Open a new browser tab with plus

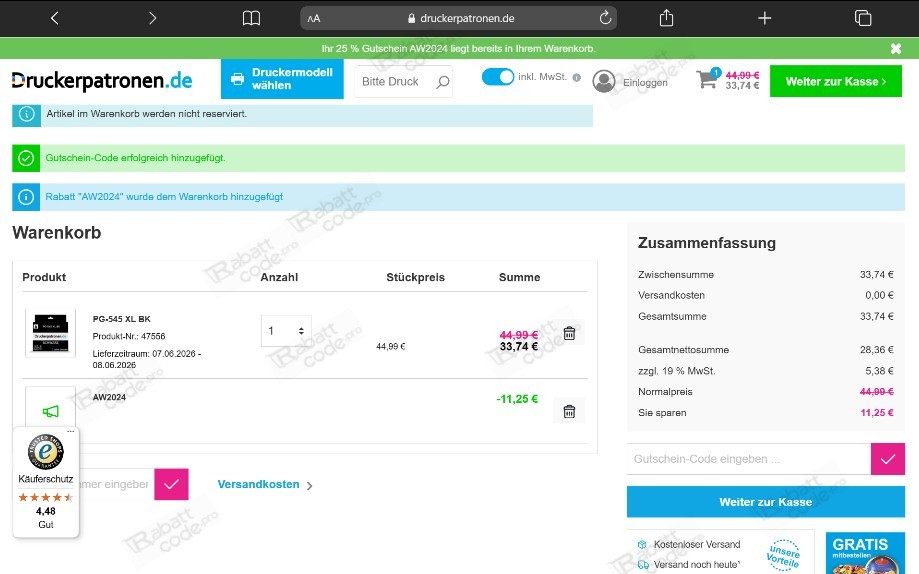(764, 18)
